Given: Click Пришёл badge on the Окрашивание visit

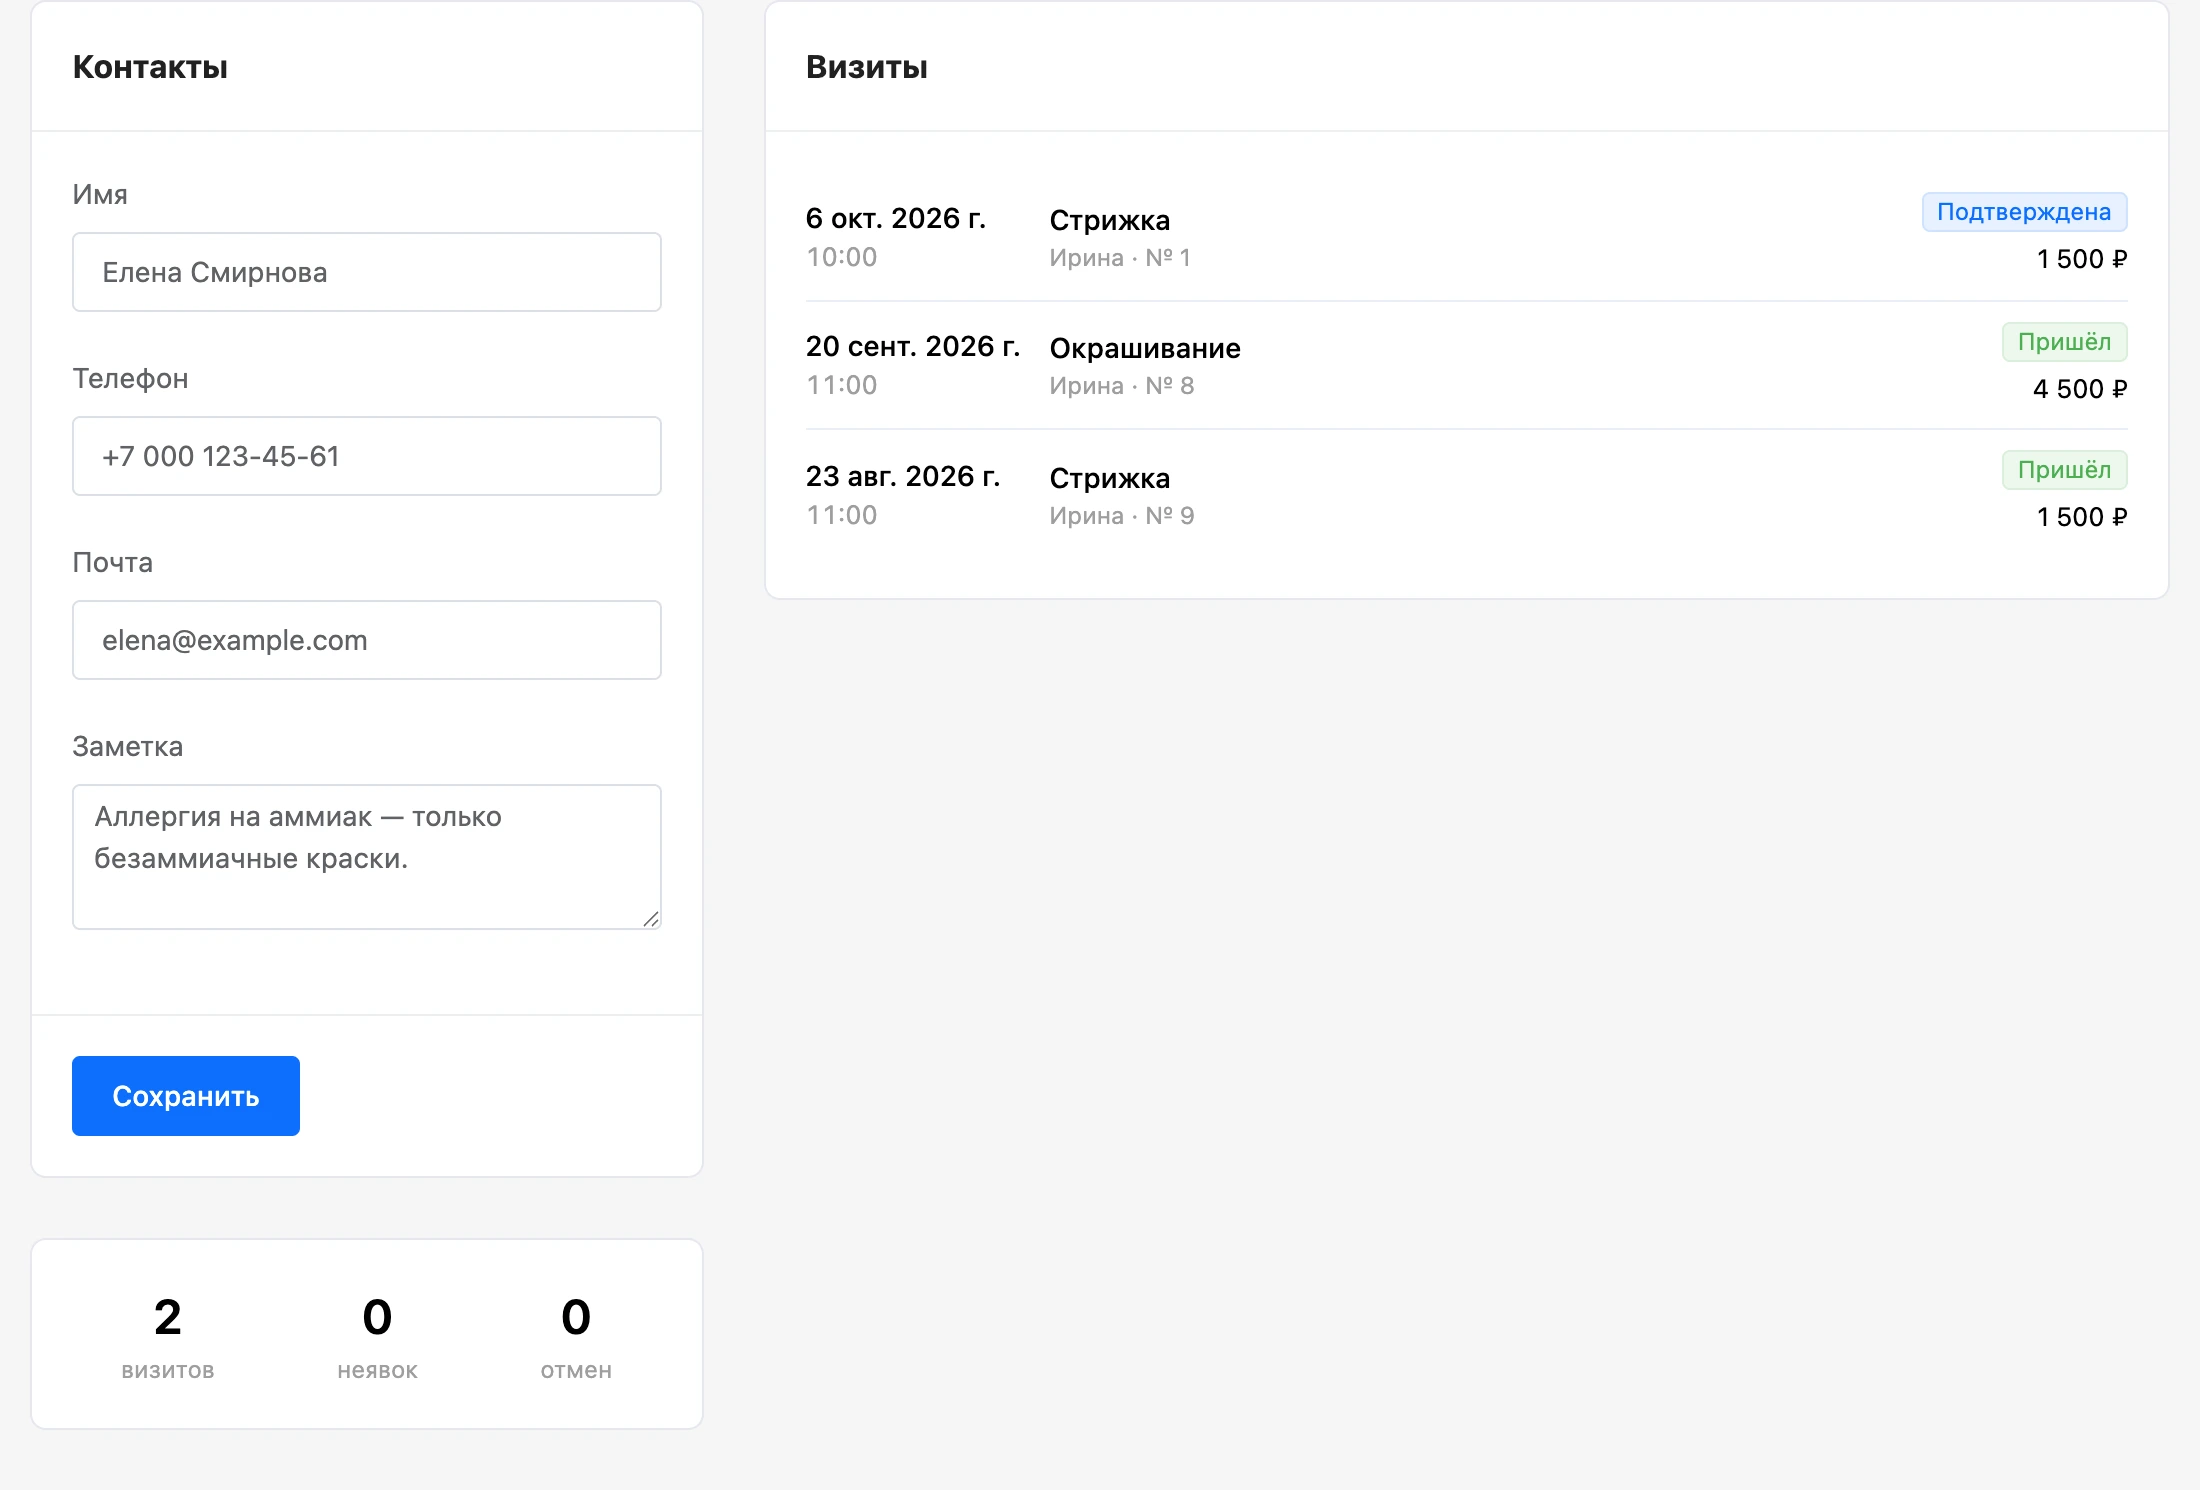Looking at the screenshot, I should 2064,342.
